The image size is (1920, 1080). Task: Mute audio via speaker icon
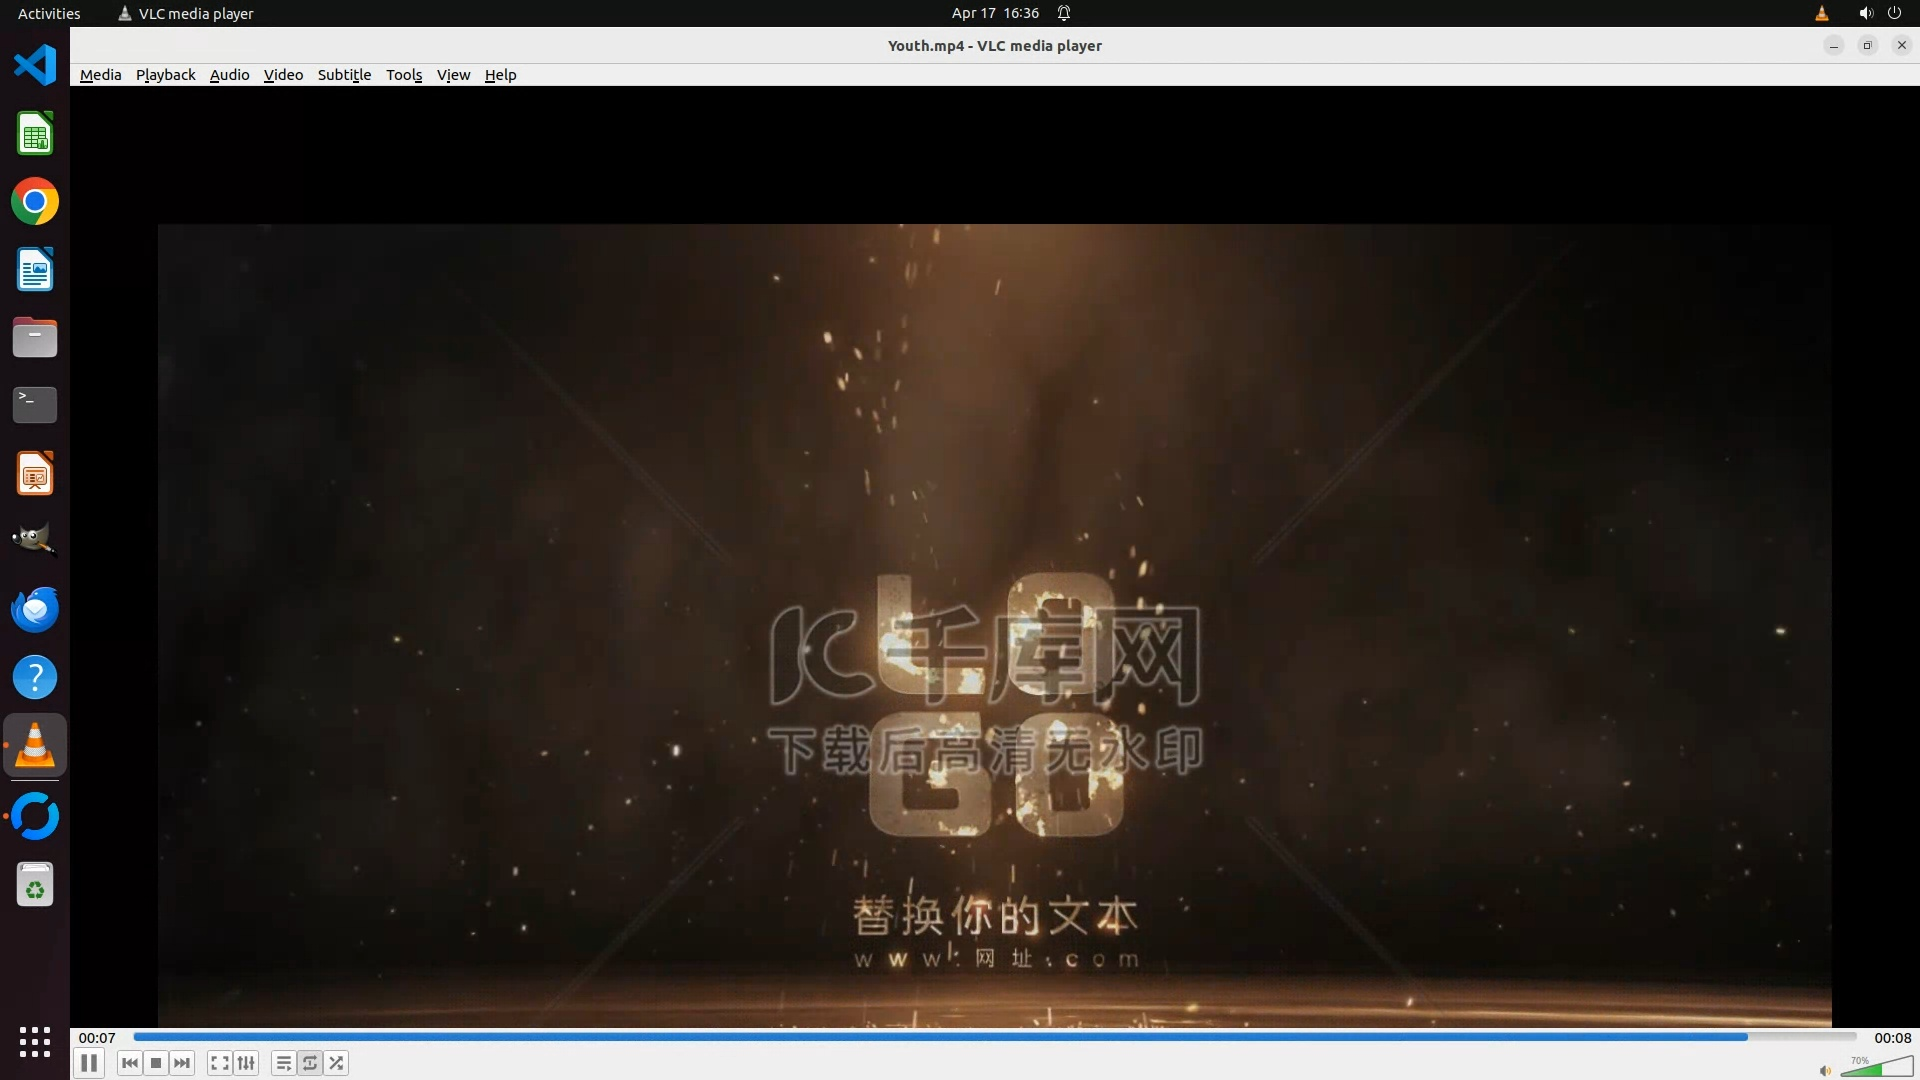(x=1825, y=1070)
